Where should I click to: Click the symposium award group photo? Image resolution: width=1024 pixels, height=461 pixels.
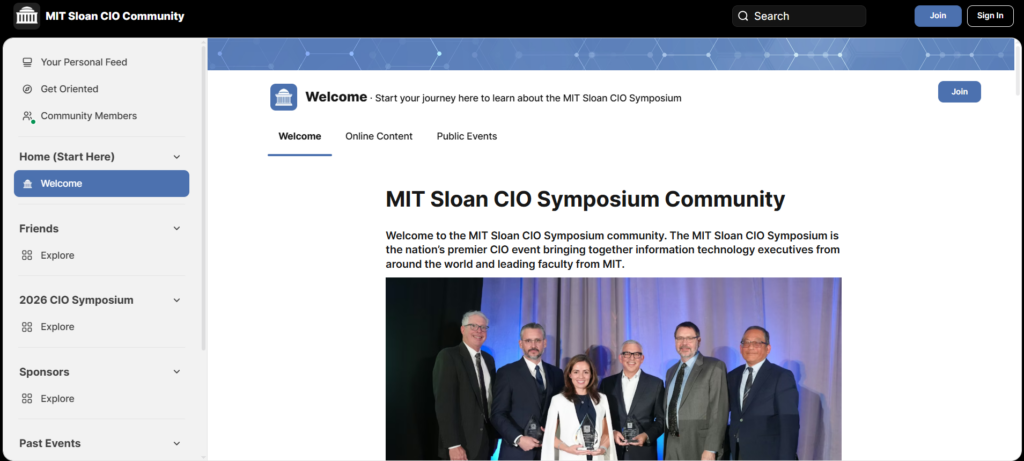(613, 369)
